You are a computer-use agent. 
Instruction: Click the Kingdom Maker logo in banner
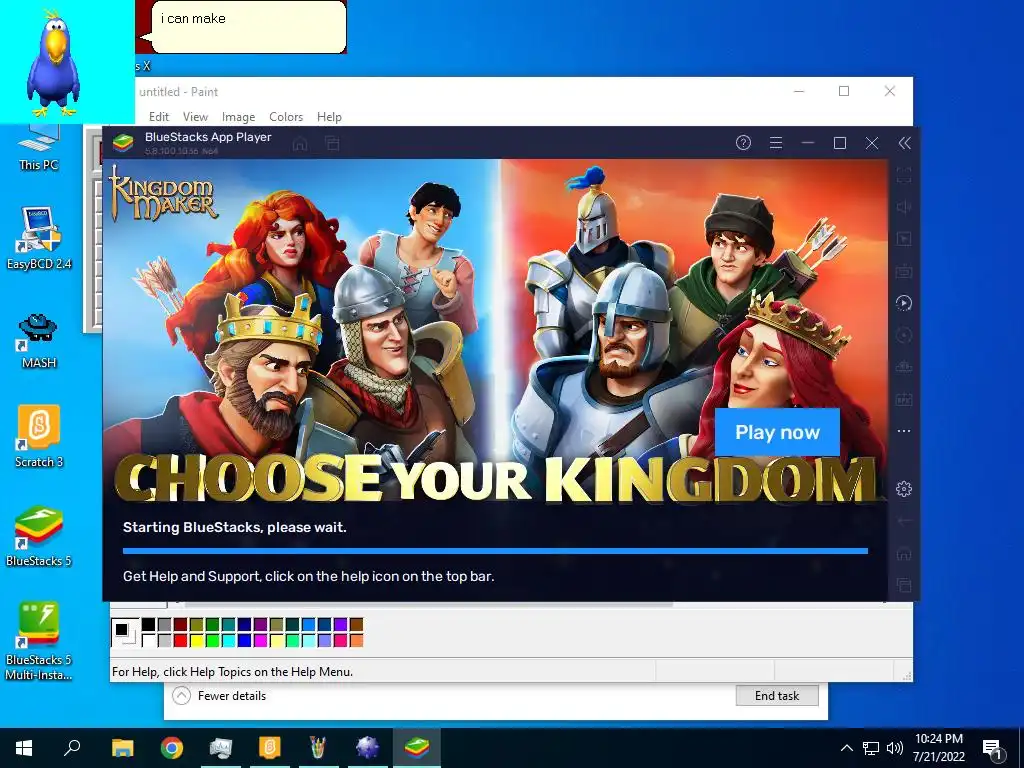click(163, 193)
